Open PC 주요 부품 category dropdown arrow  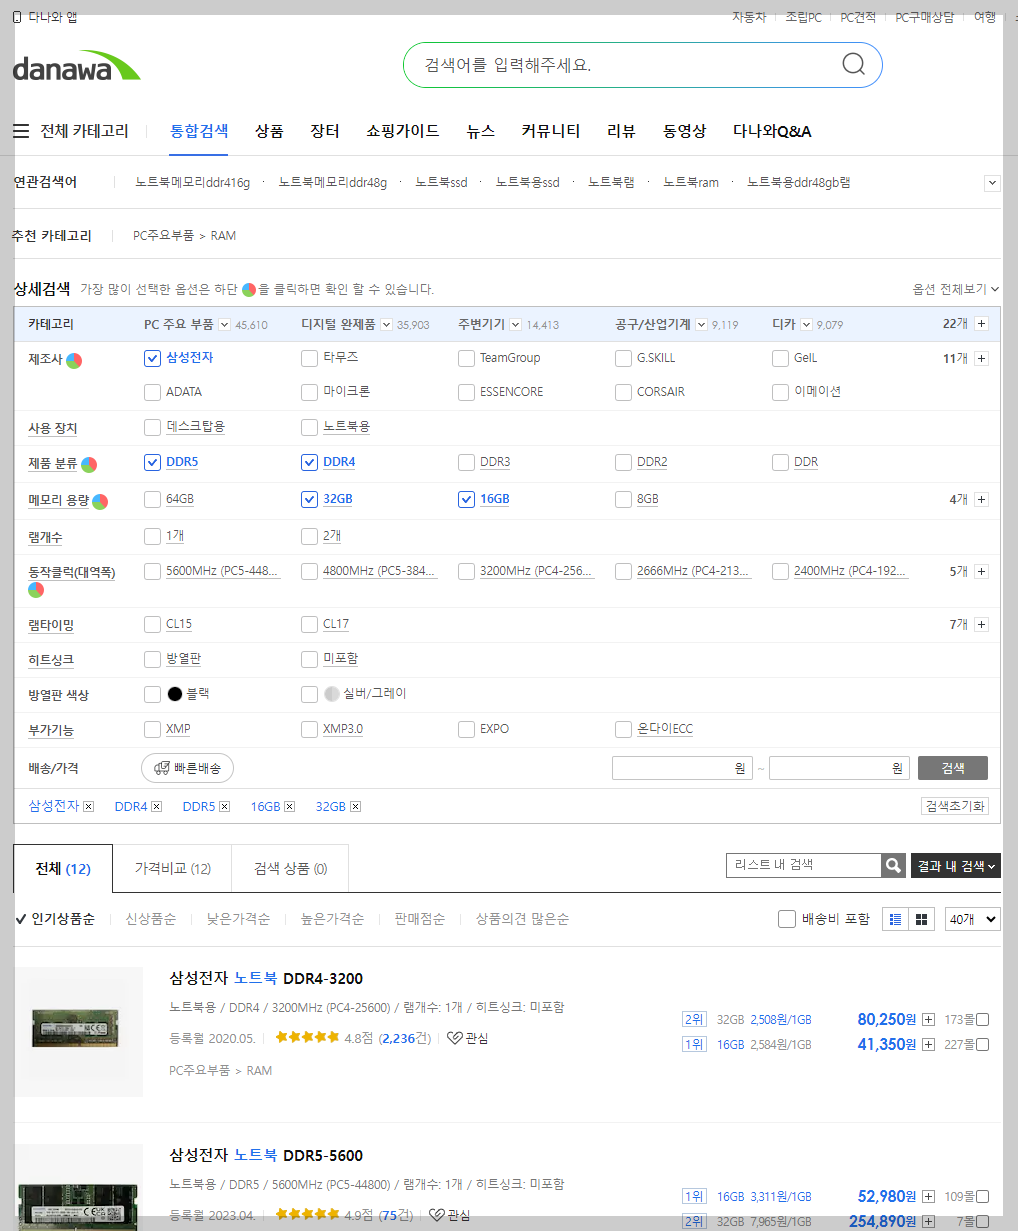(224, 324)
